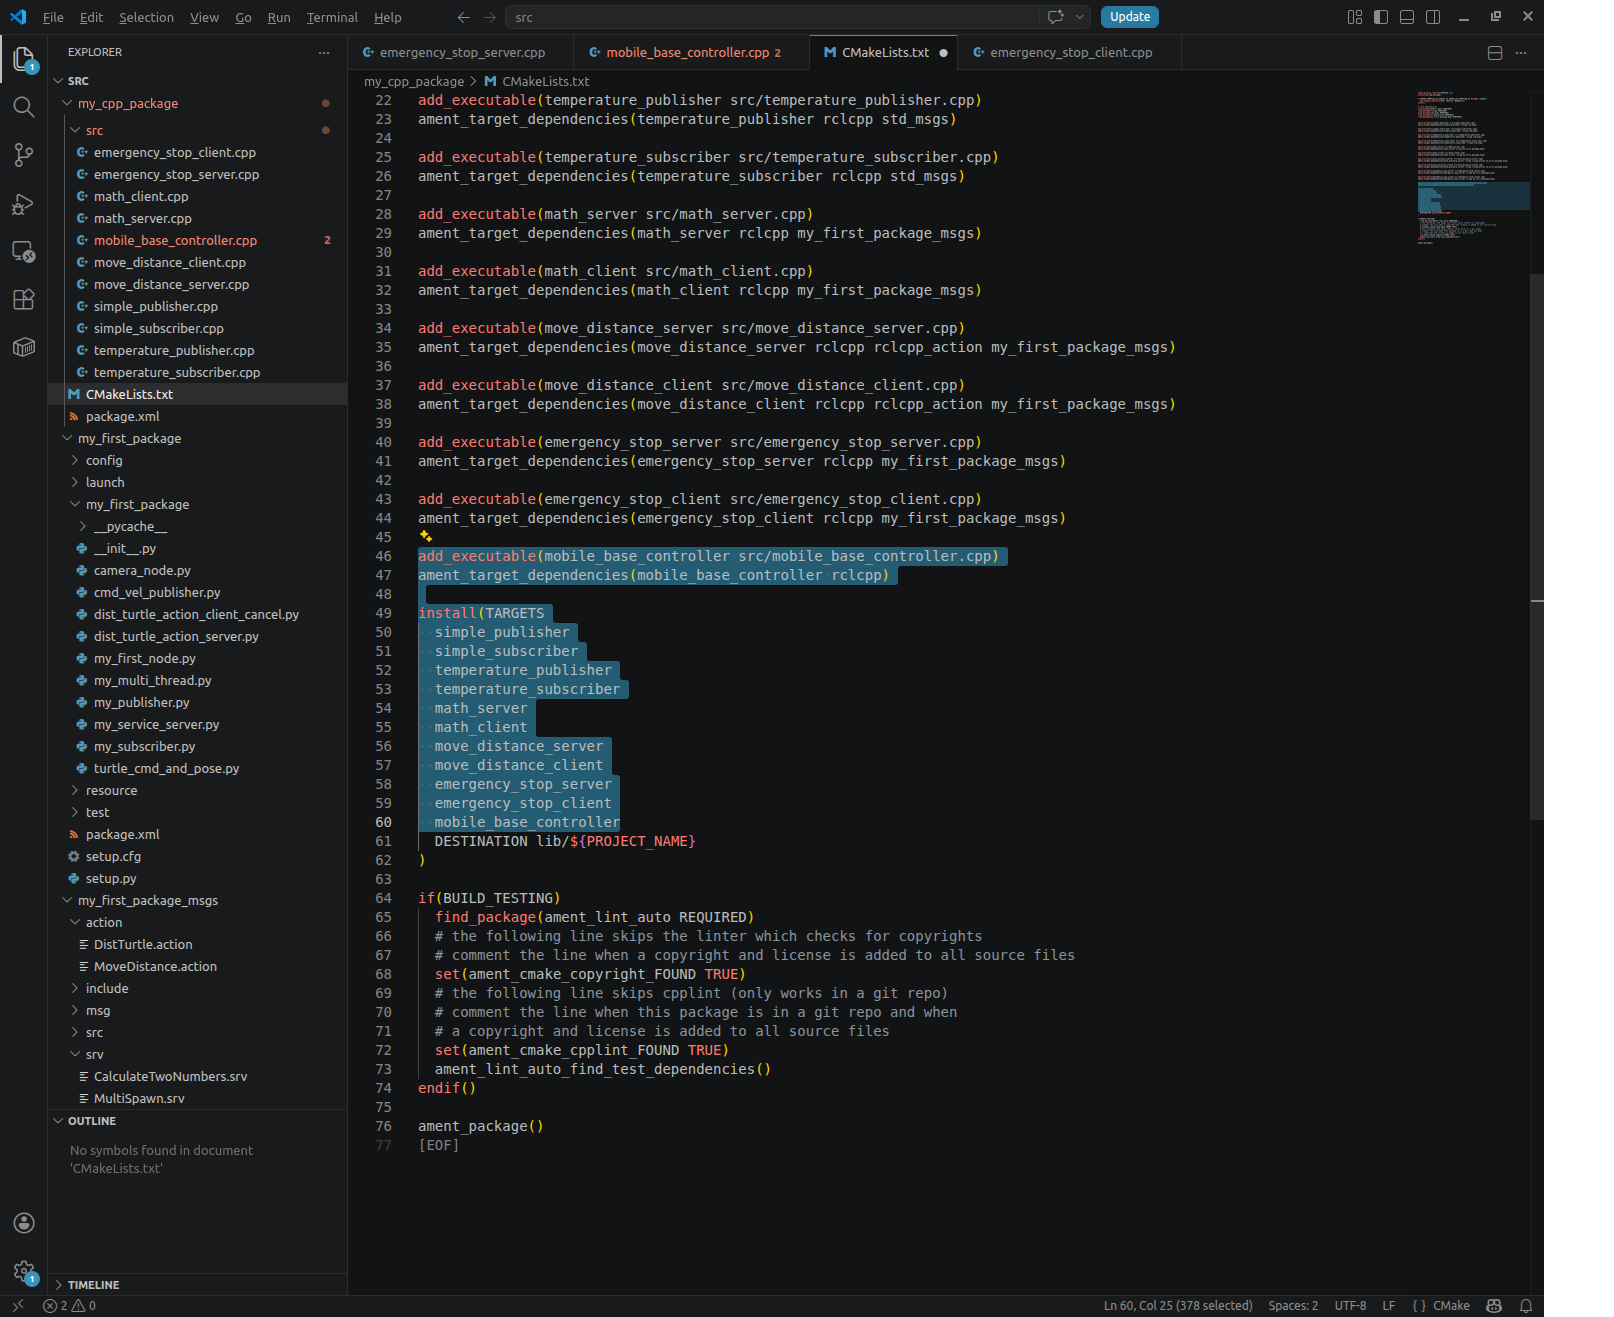Click the command center search field
1614x1317 pixels.
pyautogui.click(x=772, y=17)
